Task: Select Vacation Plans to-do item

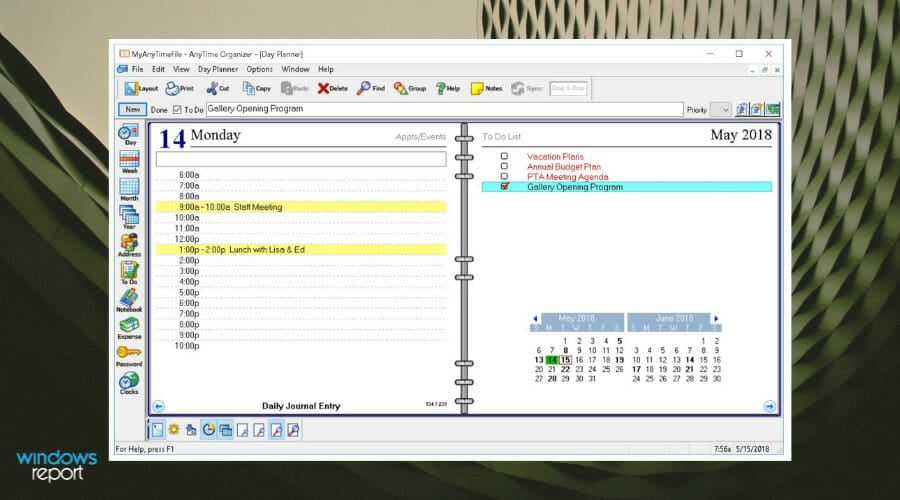Action: (x=555, y=156)
